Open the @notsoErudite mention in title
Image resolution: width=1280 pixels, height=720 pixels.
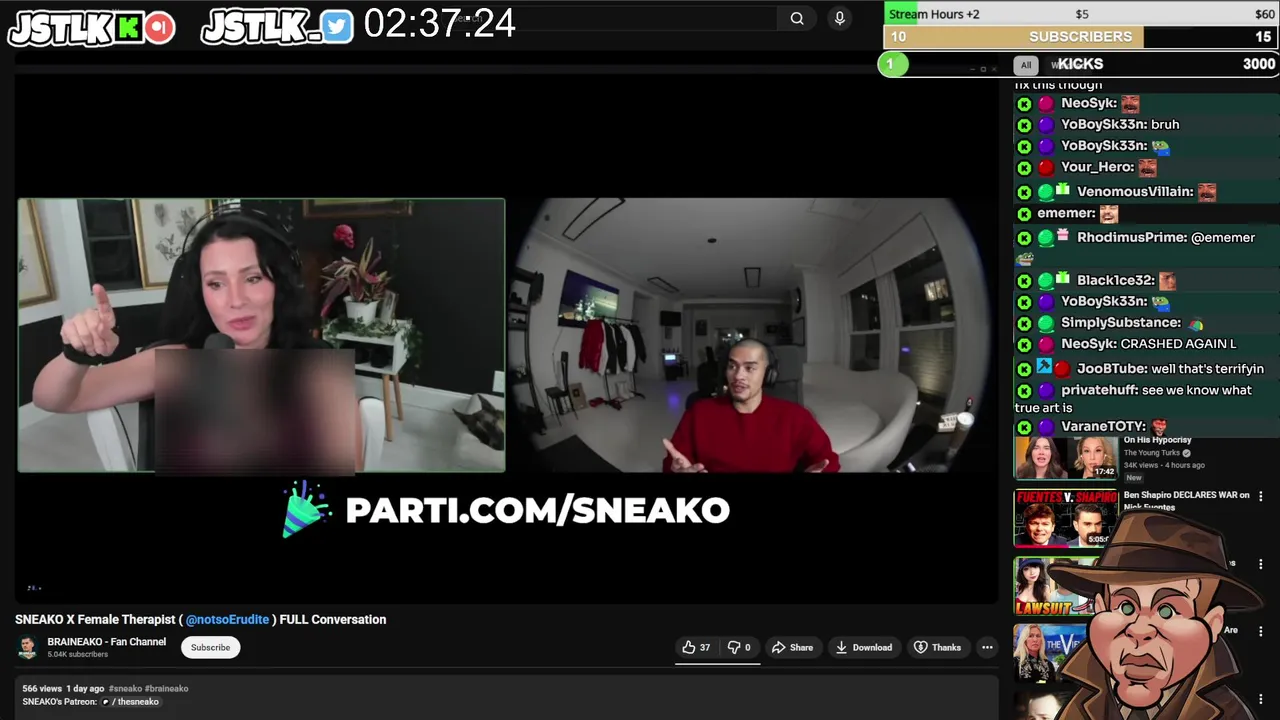227,619
